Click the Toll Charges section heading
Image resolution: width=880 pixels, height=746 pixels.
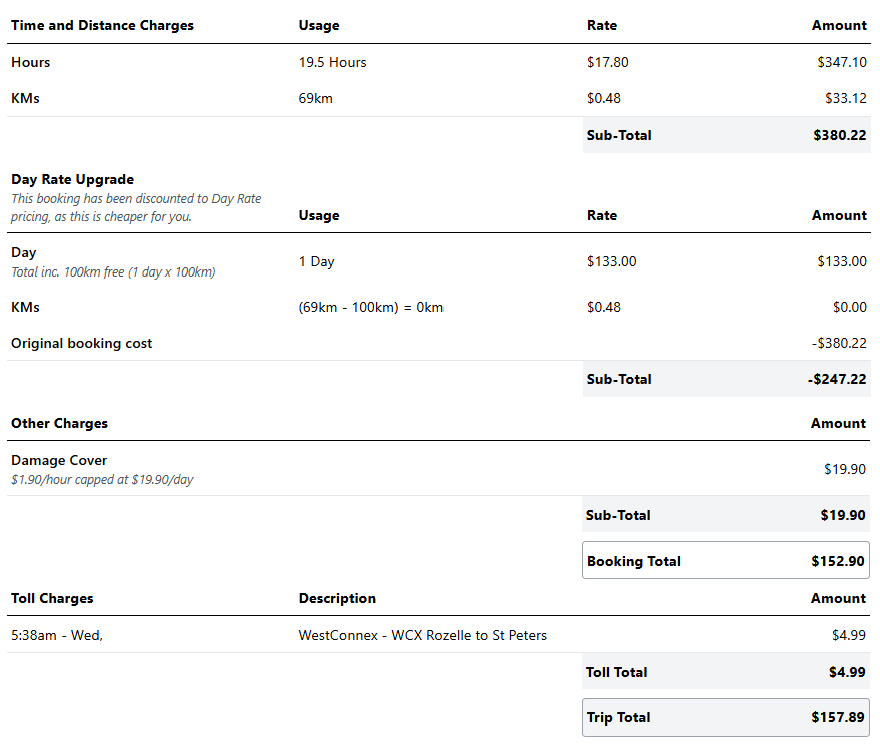tap(52, 598)
